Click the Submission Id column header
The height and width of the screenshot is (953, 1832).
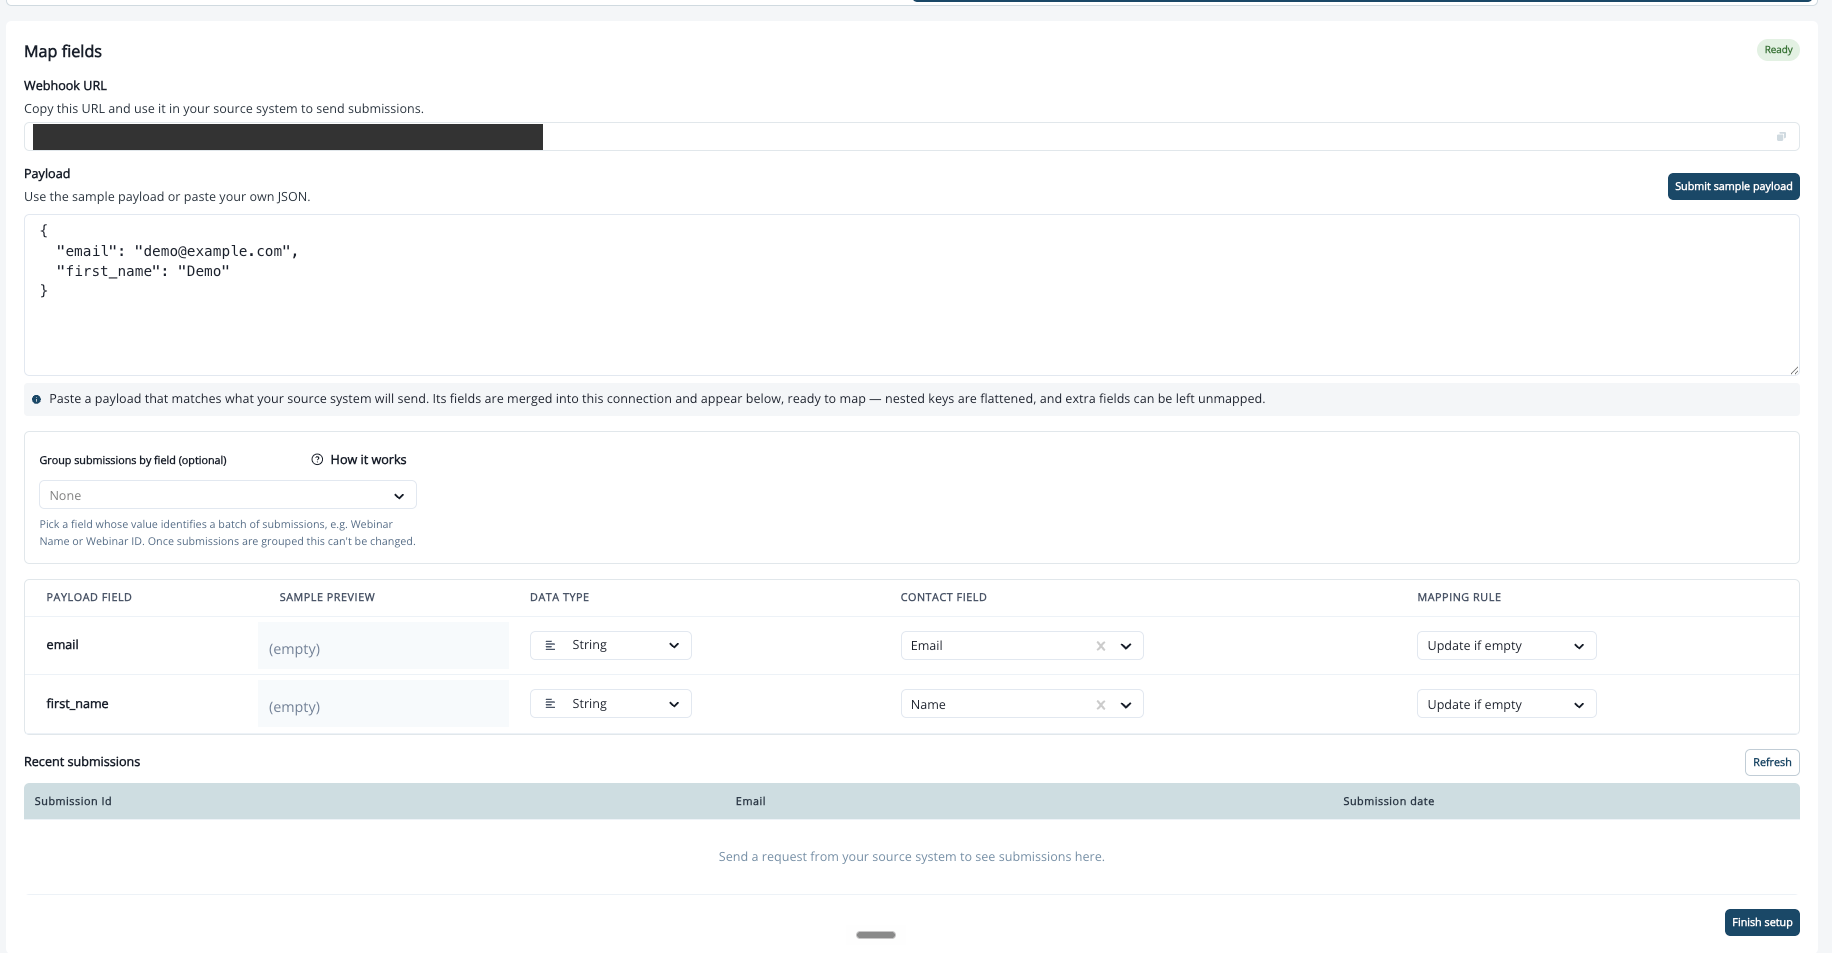click(x=73, y=801)
